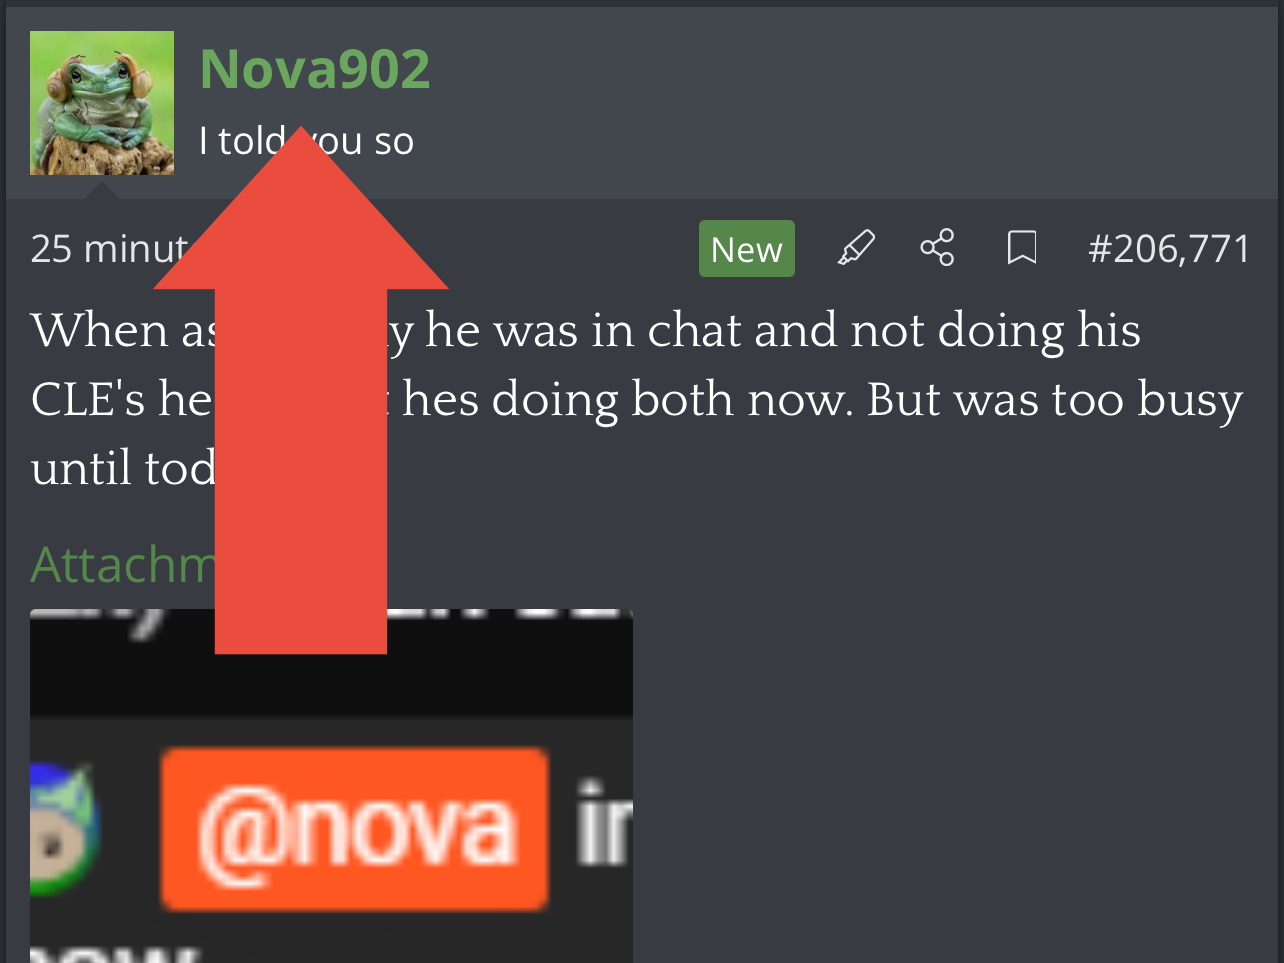Click the highlighter pen icon in post header
Viewport: 1284px width, 963px height.
pyautogui.click(x=856, y=248)
